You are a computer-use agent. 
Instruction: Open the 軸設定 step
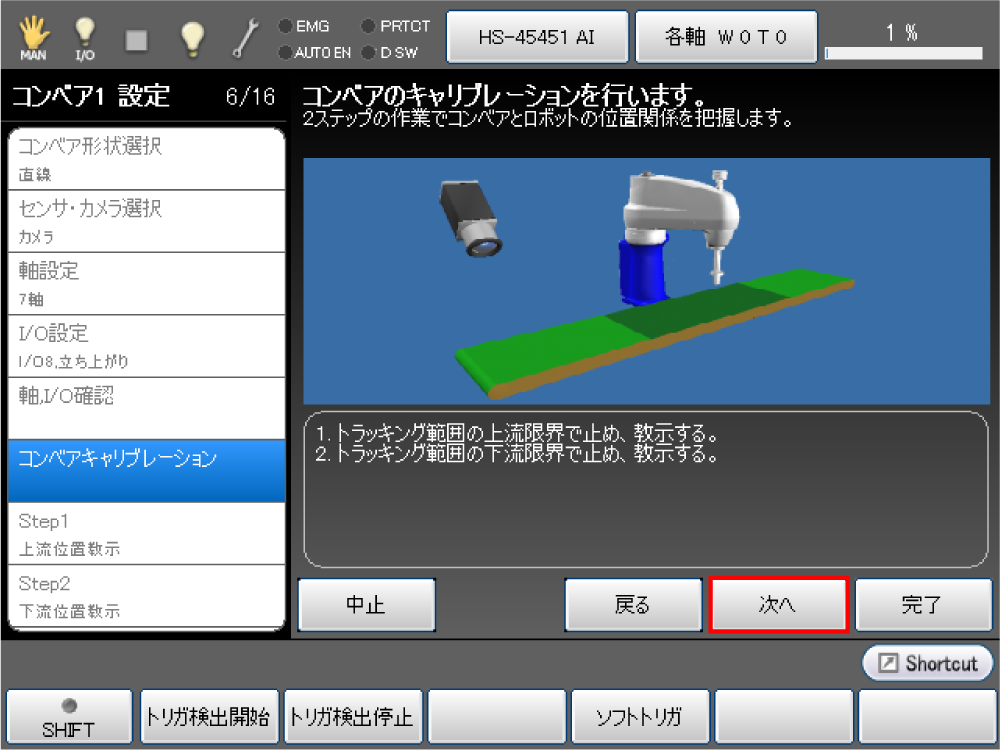click(146, 283)
